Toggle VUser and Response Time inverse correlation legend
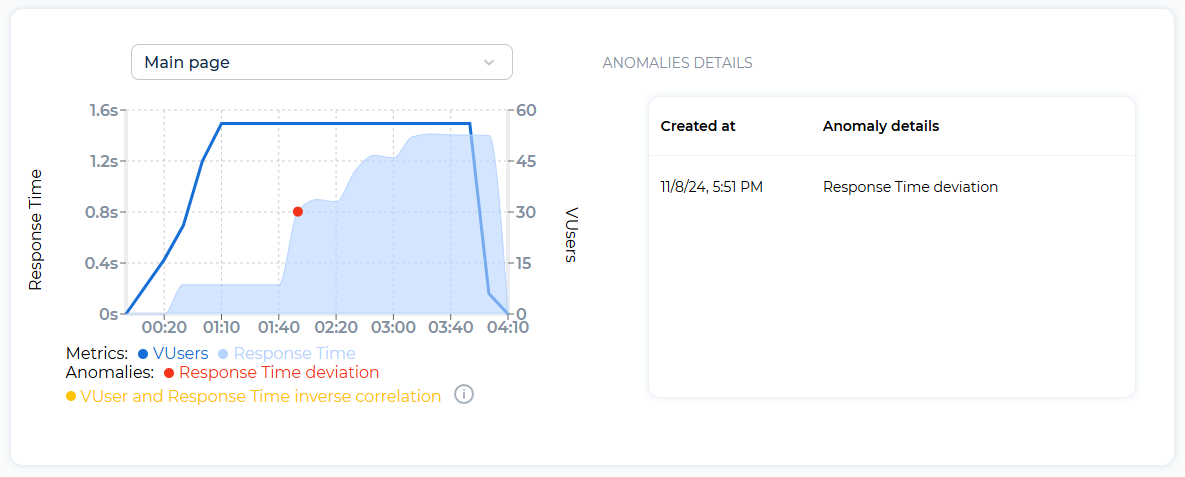Image resolution: width=1185 pixels, height=477 pixels. tap(253, 396)
